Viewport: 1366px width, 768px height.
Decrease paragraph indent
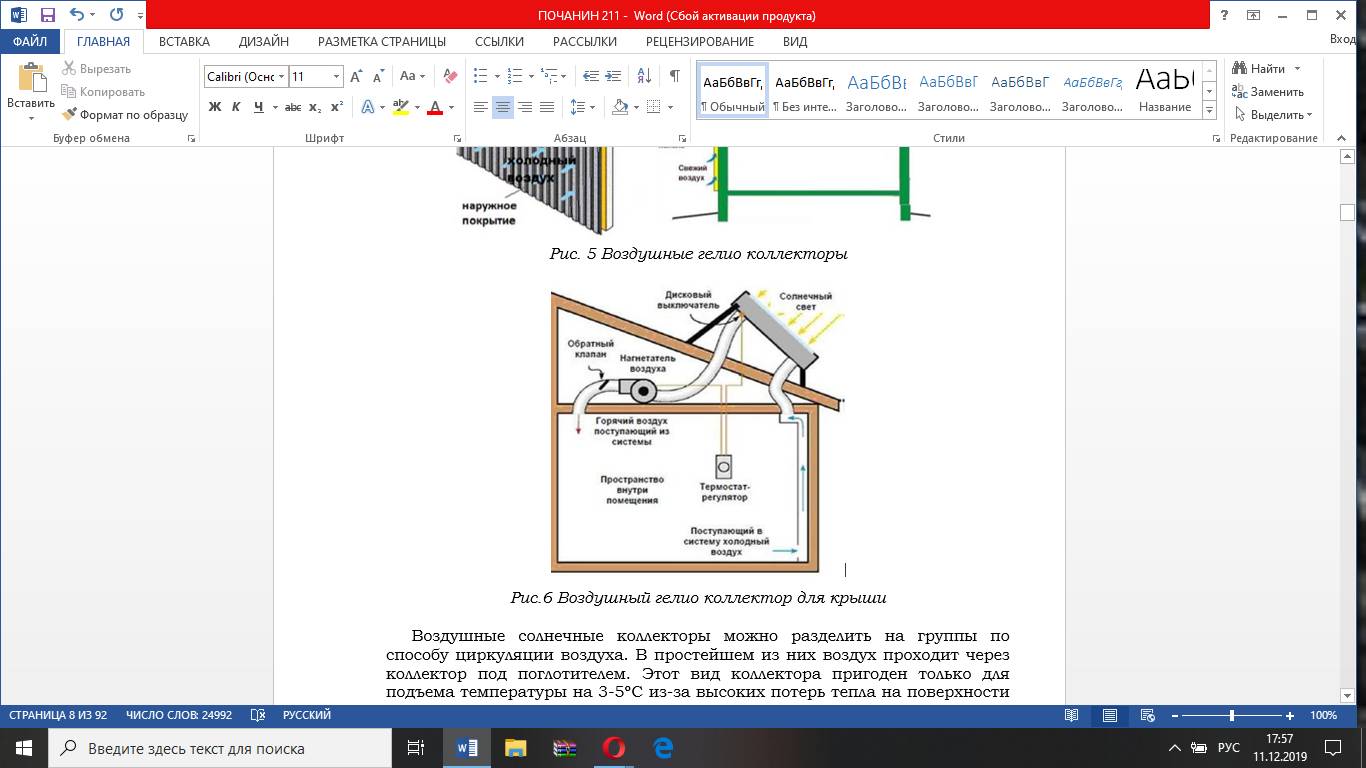pos(590,76)
